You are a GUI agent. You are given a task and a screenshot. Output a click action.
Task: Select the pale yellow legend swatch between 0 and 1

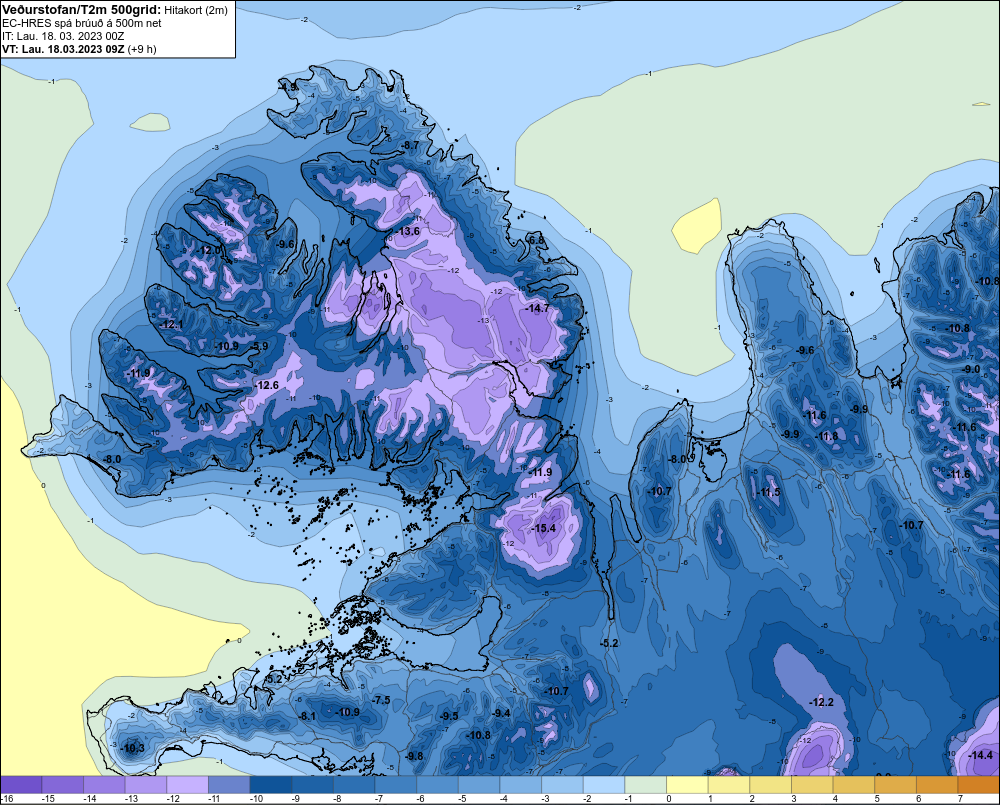(688, 785)
